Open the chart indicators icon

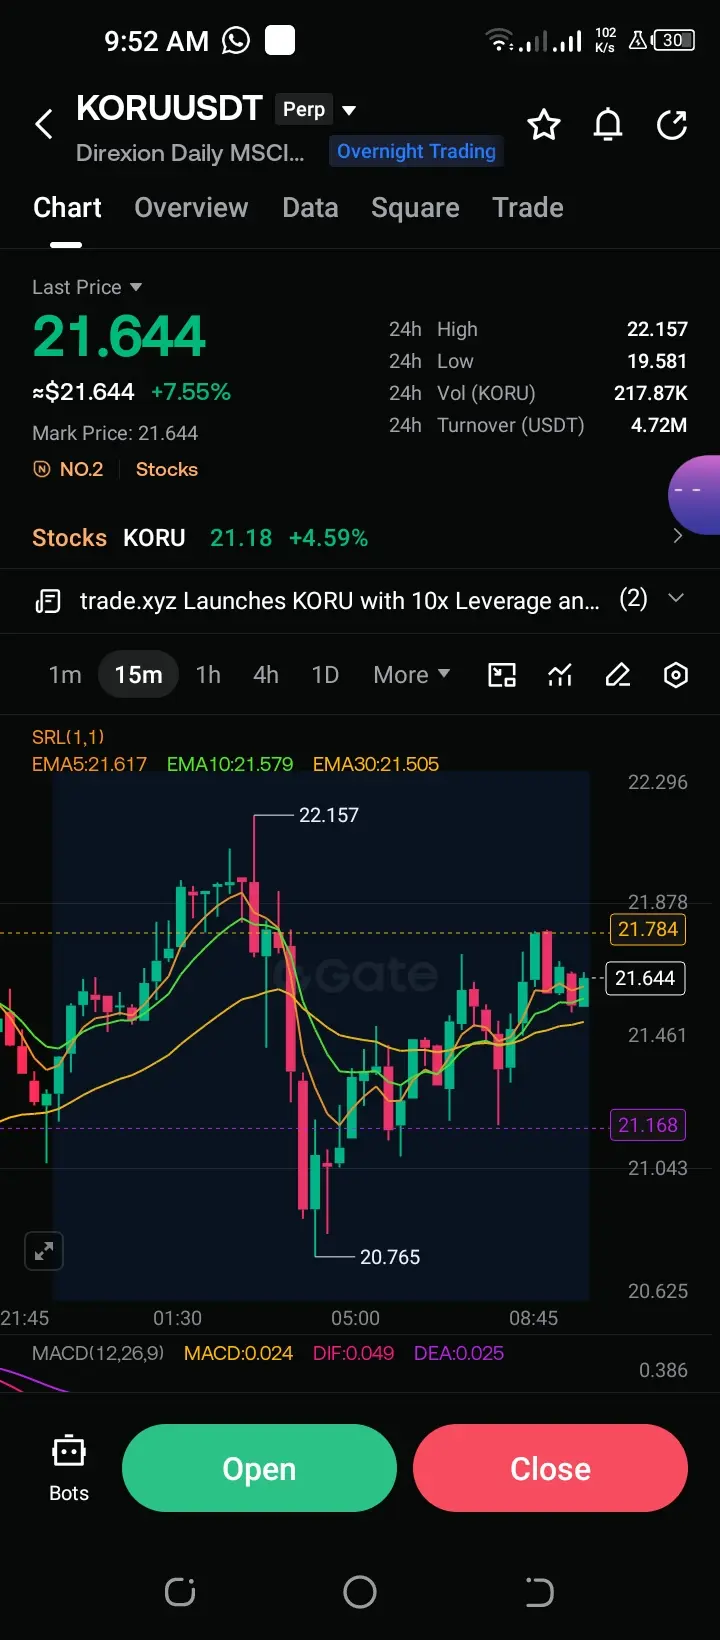[560, 675]
